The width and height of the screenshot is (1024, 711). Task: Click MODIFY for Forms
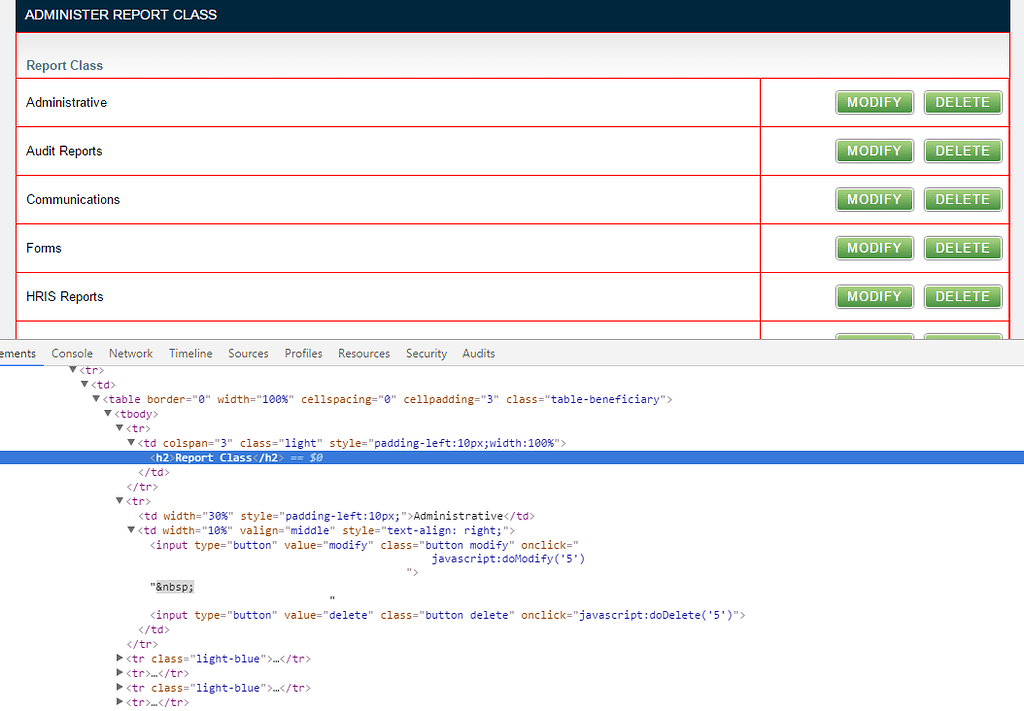(874, 247)
